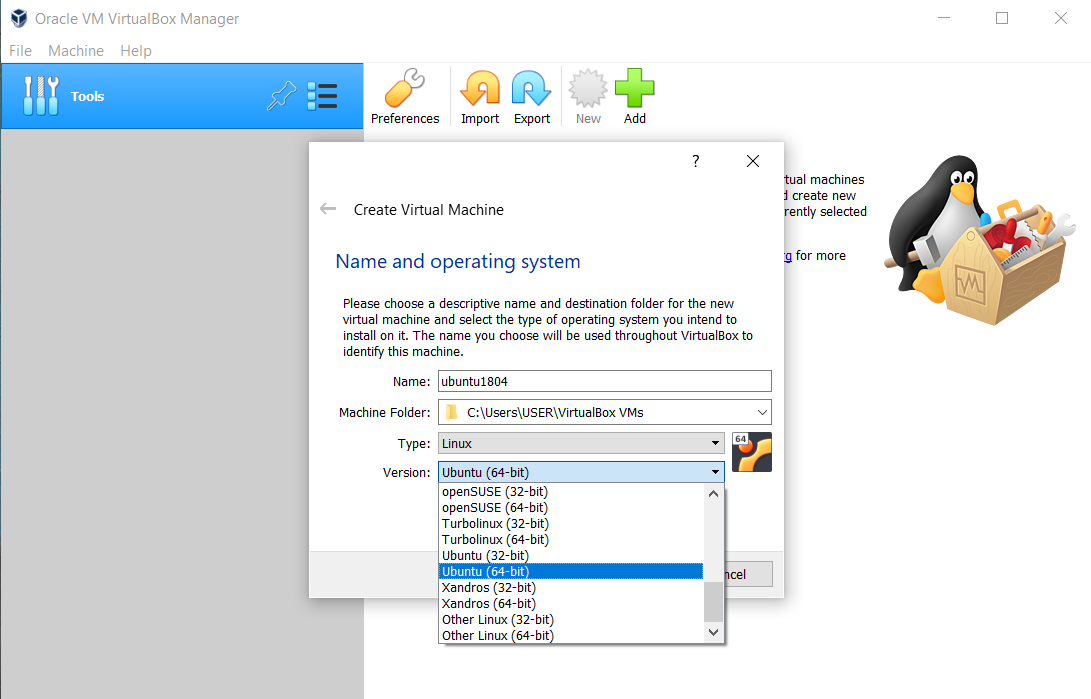Click the Name field containing ubuntu1804
This screenshot has height=699, width=1091.
coord(604,381)
